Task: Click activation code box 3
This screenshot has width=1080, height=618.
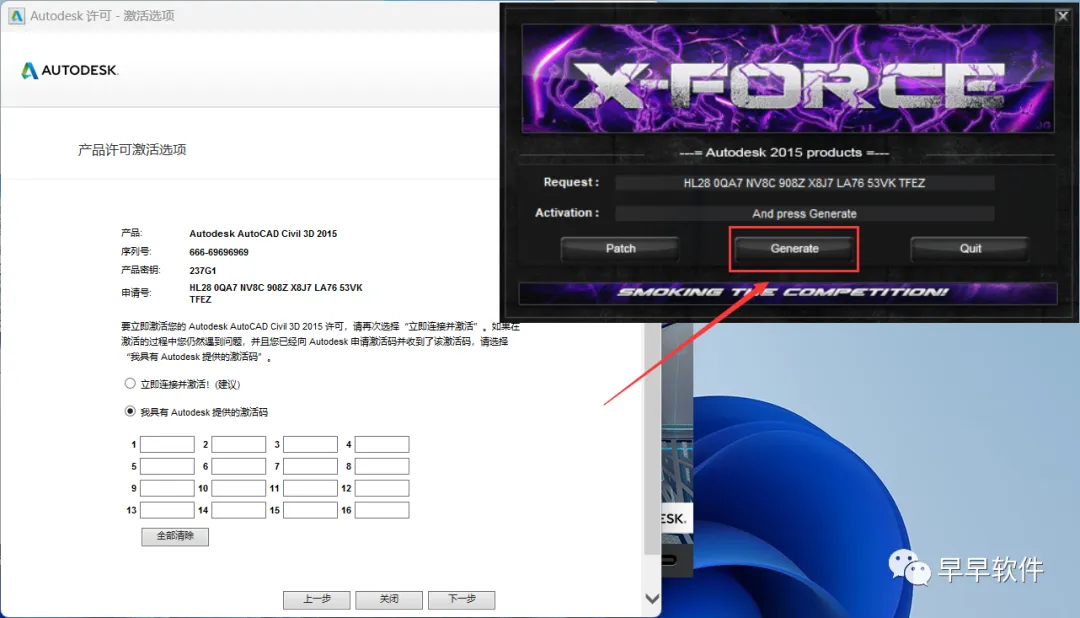Action: point(311,444)
